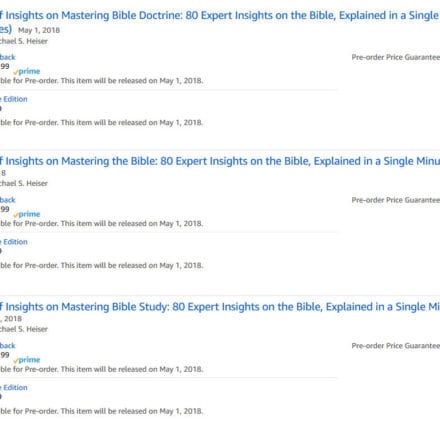The image size is (440, 440).
Task: Select Paperback format for Mastering the Bible book
Action: click(8, 200)
